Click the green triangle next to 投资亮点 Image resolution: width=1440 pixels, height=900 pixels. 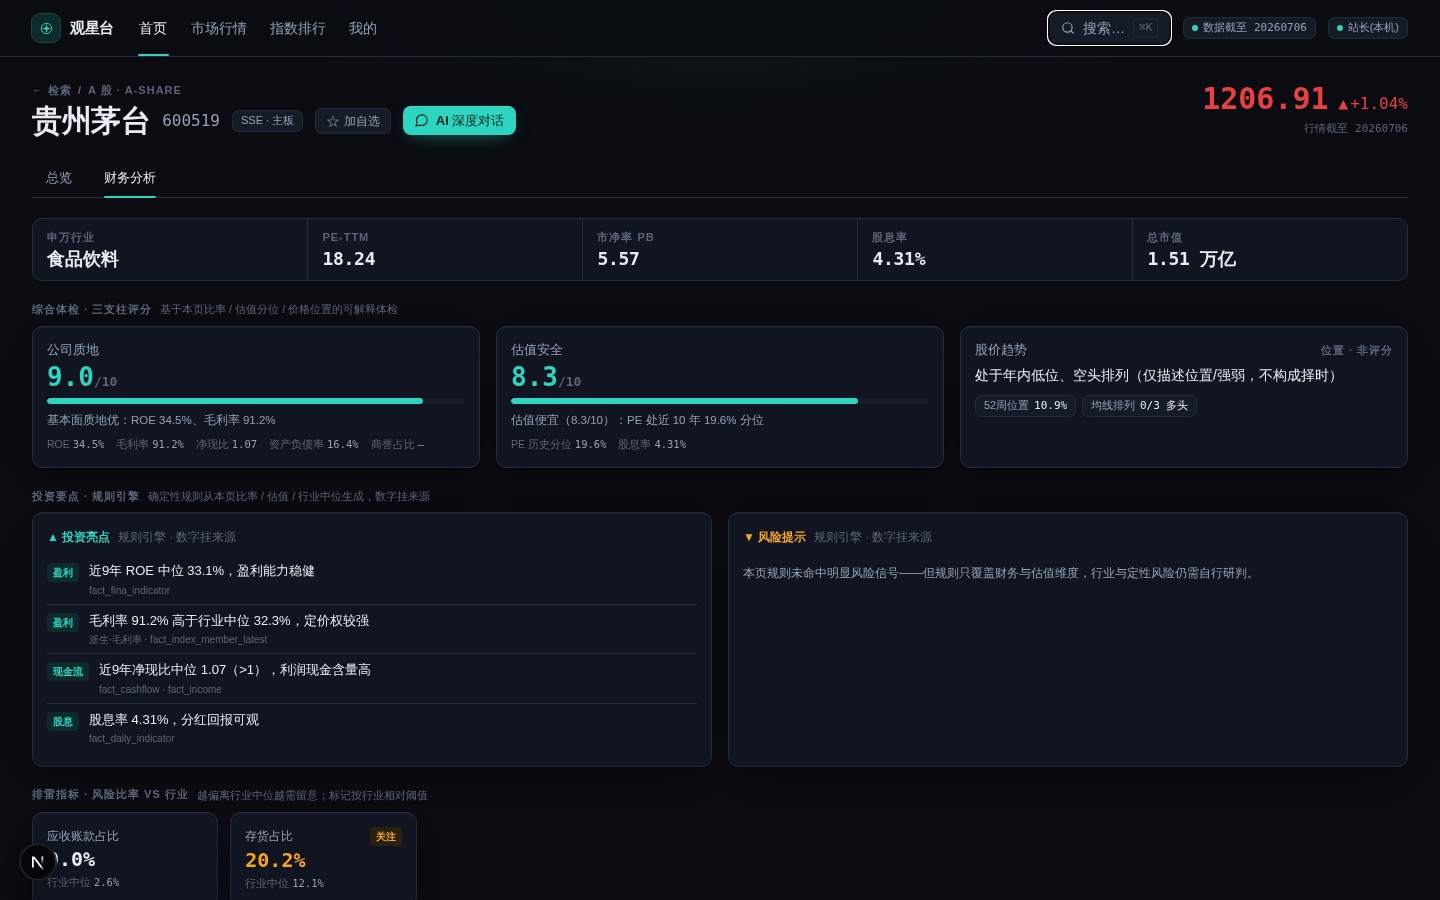(53, 537)
